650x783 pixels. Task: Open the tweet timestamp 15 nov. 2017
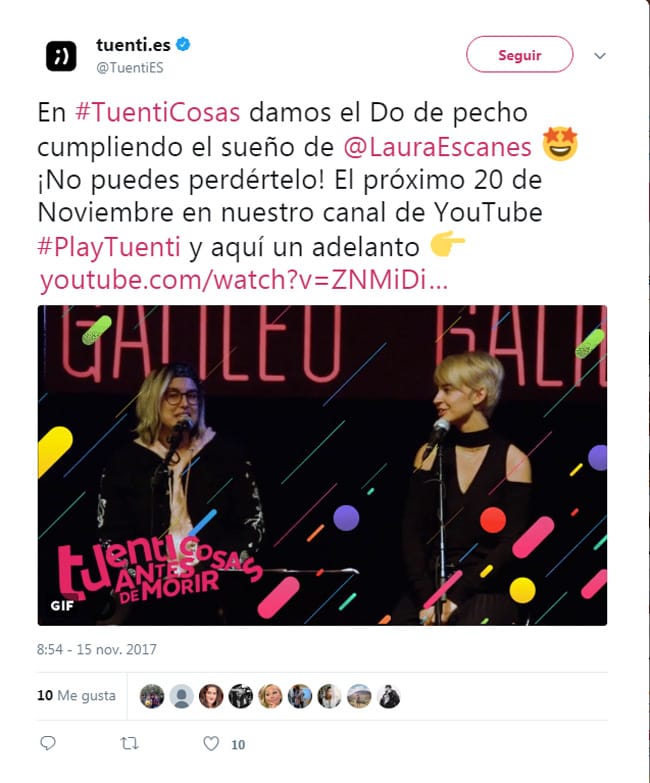[x=96, y=649]
